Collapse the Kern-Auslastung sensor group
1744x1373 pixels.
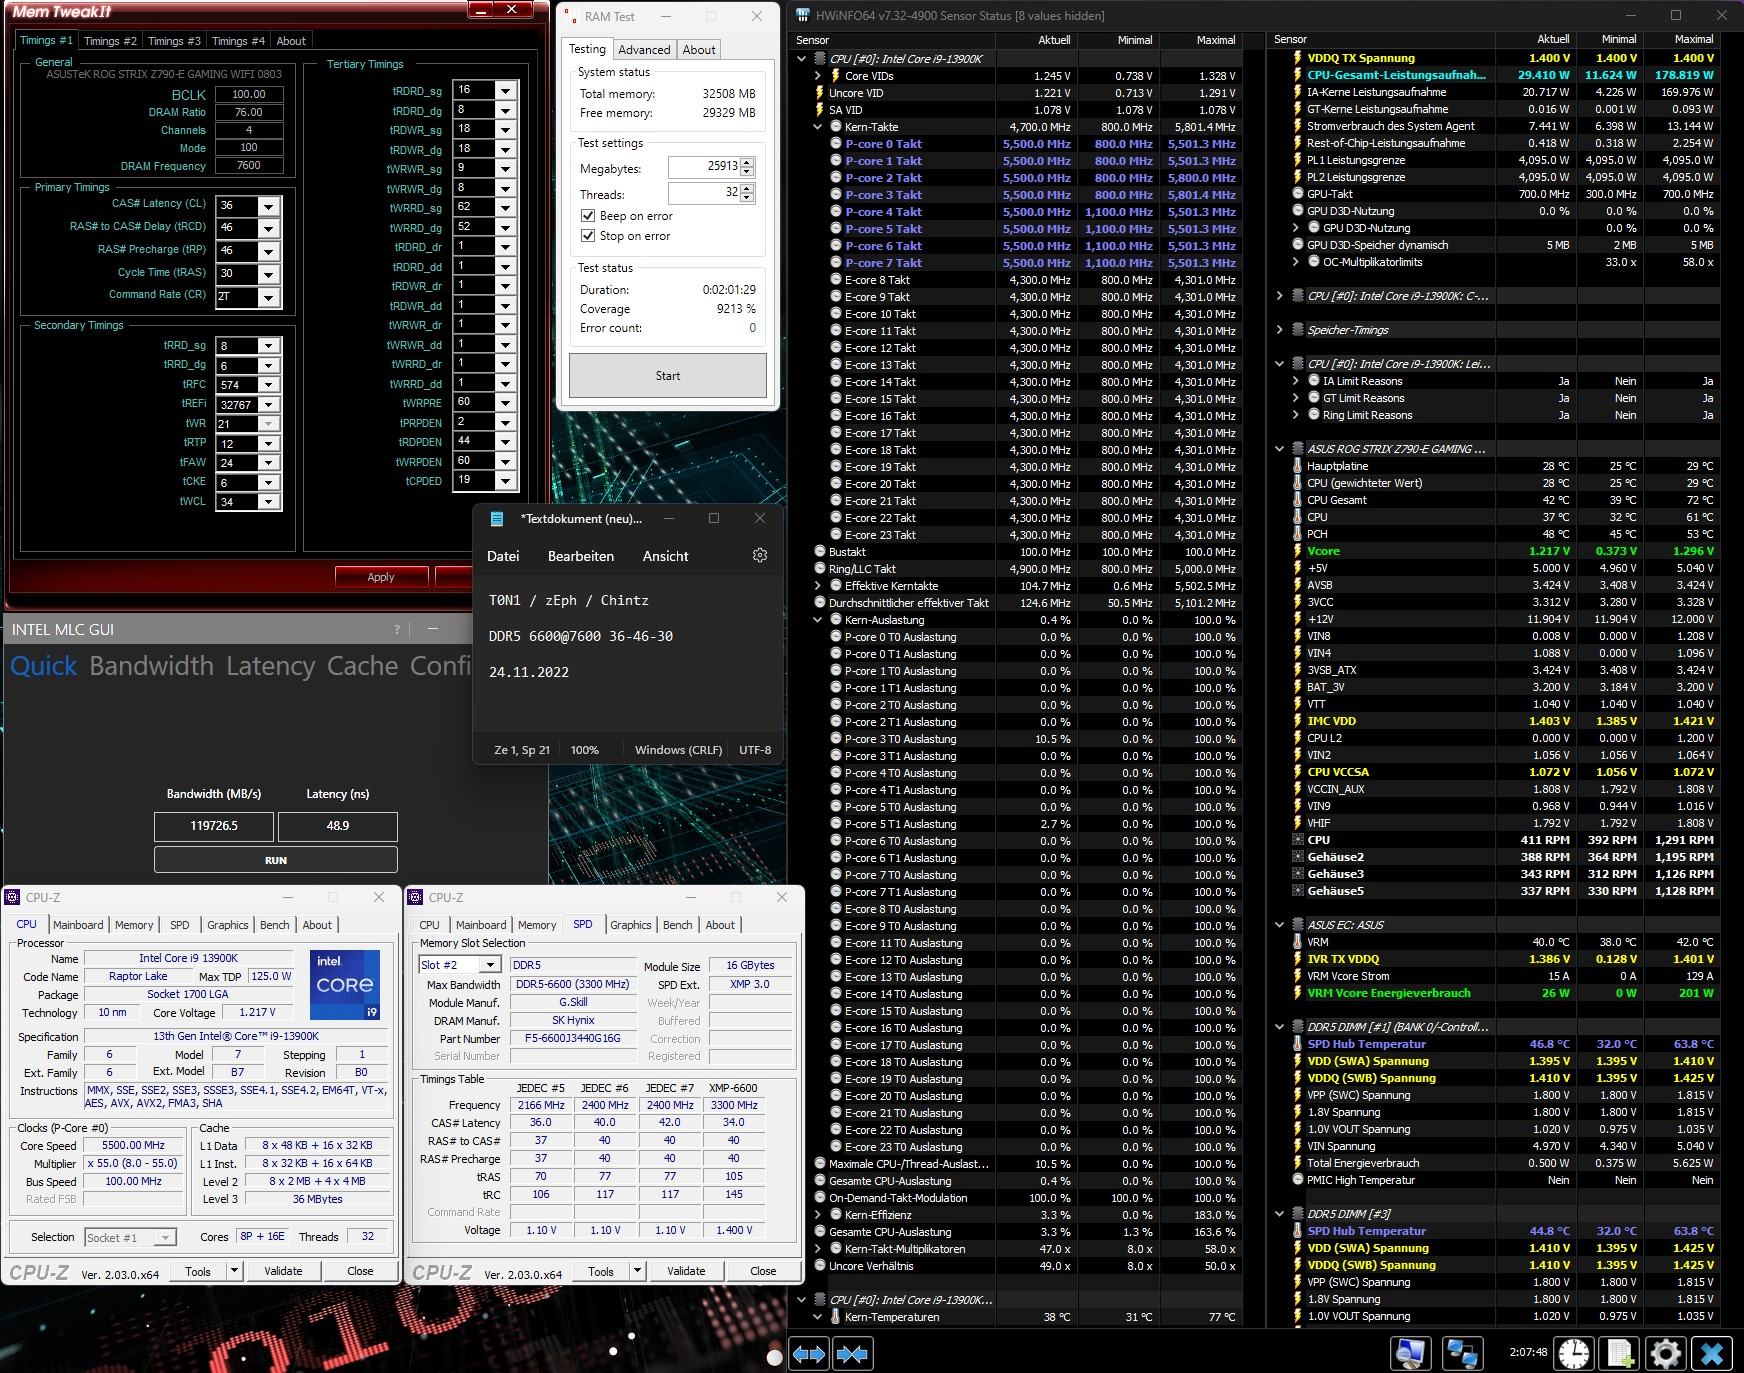[819, 620]
